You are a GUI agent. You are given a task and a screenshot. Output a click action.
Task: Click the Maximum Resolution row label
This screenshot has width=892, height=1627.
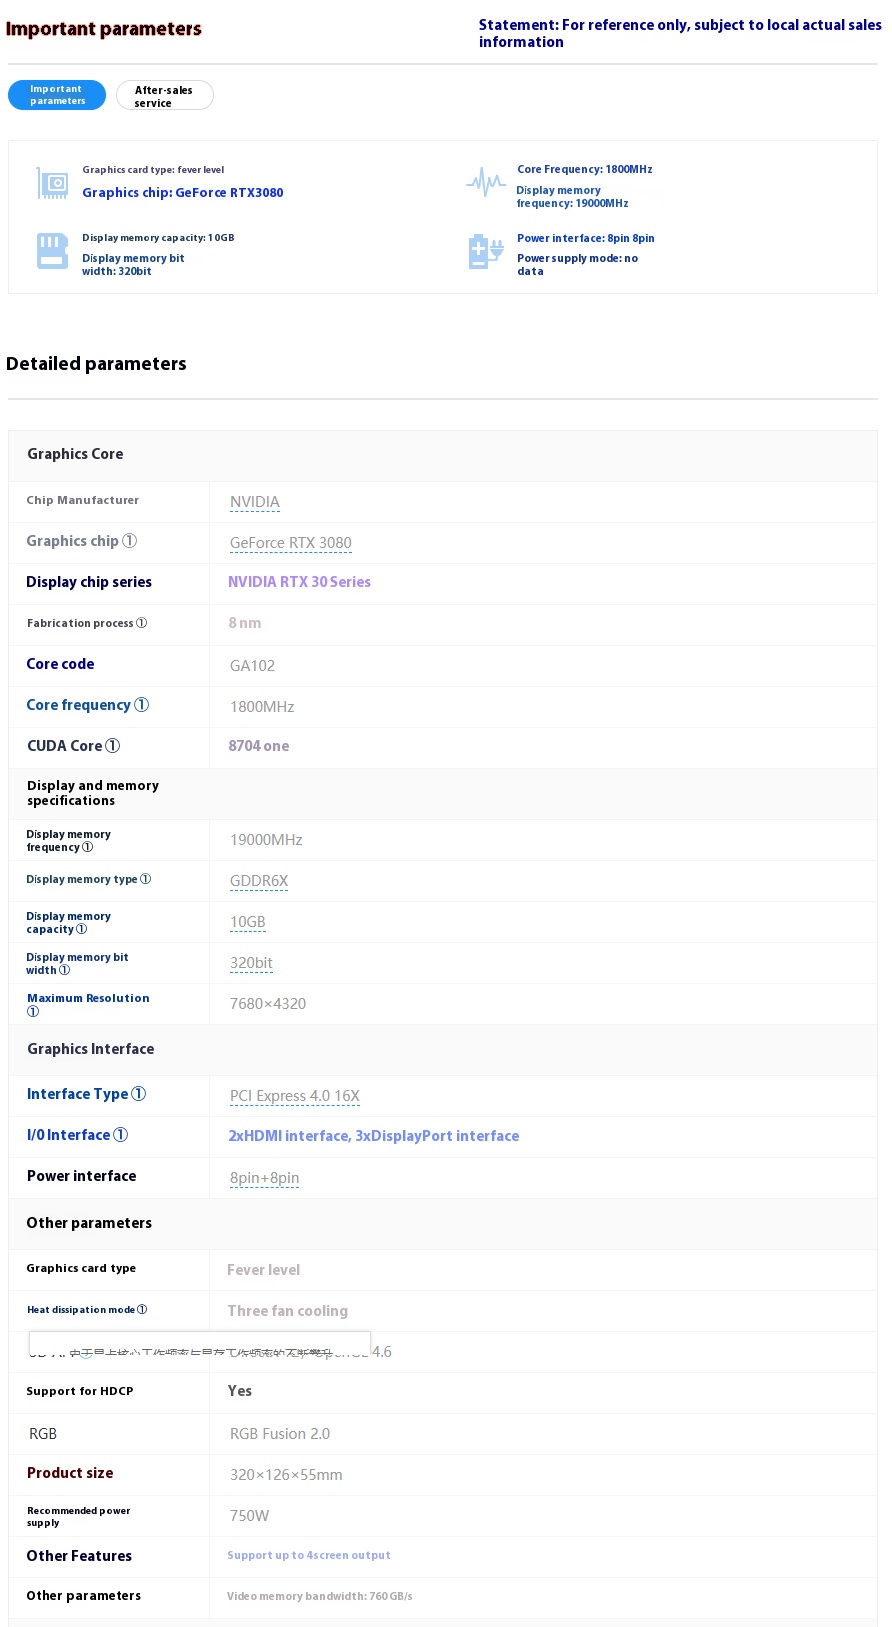click(88, 998)
